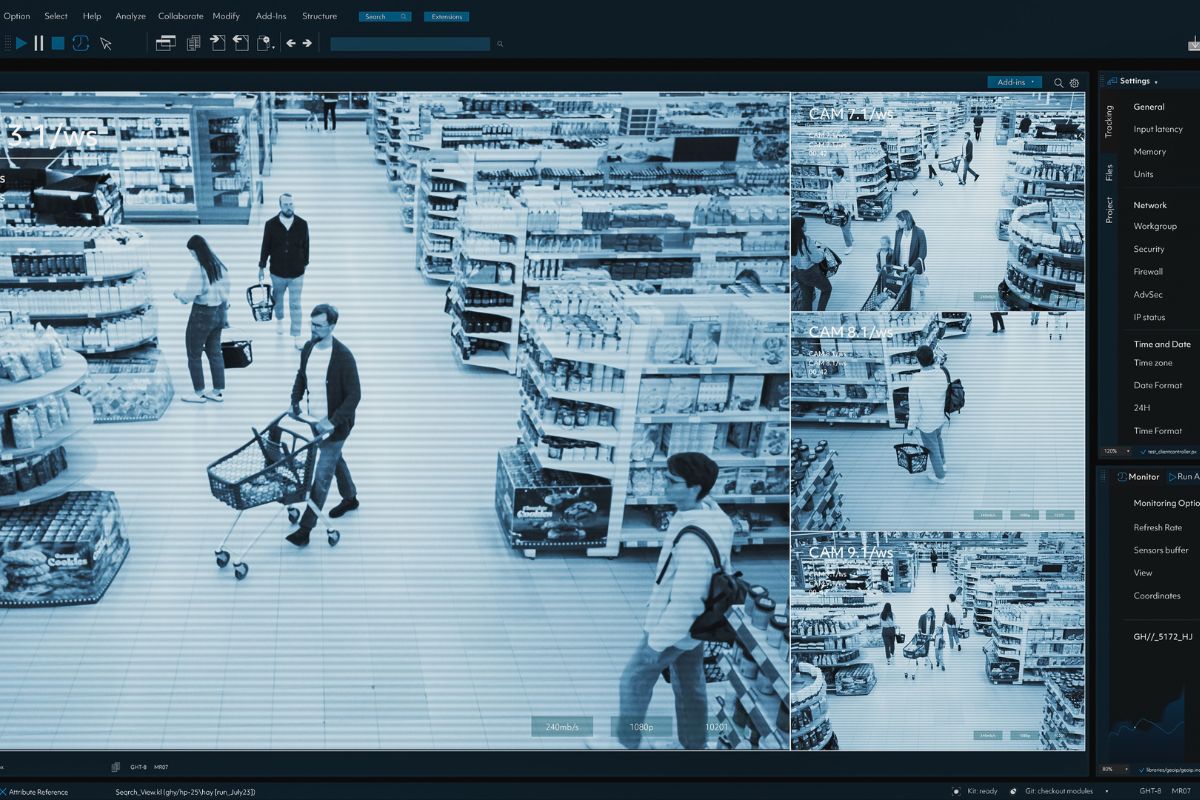Select the cursor pointer tool
This screenshot has width=1200, height=800.
[105, 42]
